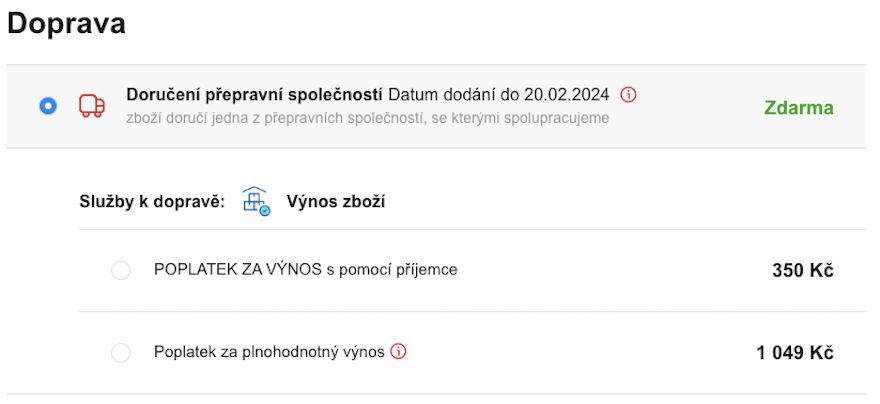This screenshot has width=880, height=404.
Task: Click the 350 Kč price
Action: (803, 270)
